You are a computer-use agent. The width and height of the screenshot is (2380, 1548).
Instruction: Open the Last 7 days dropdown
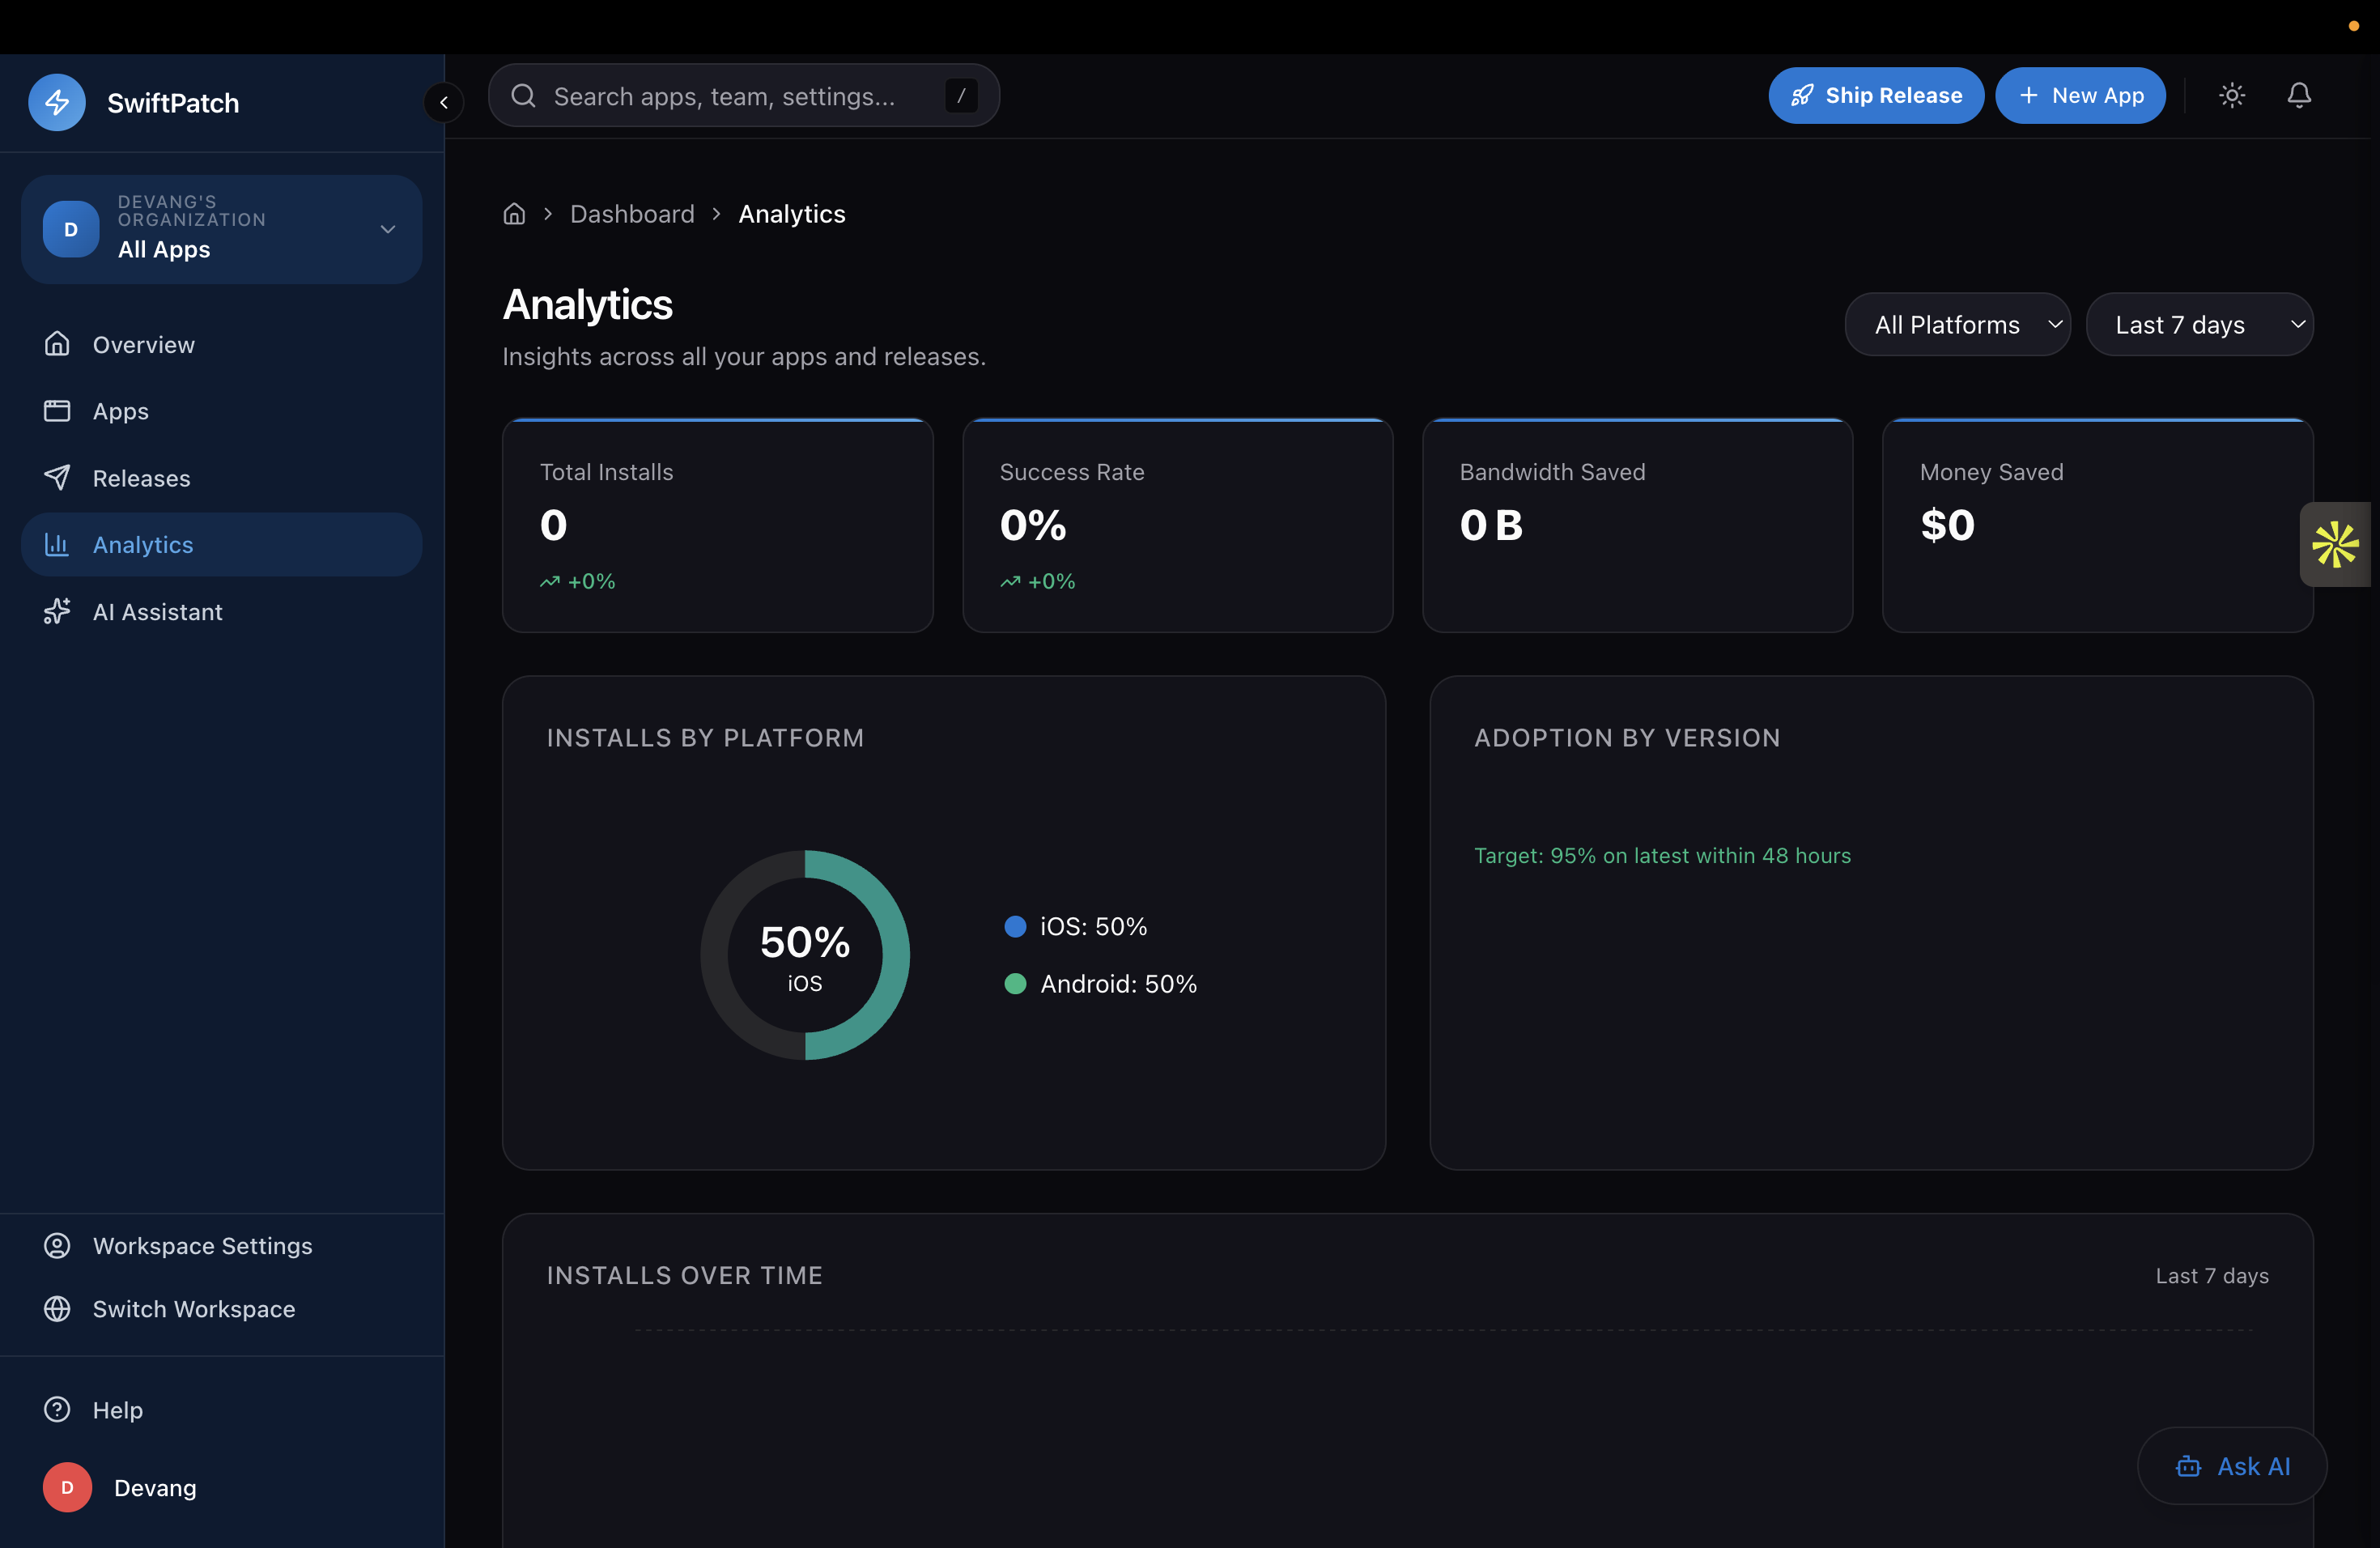pos(2199,324)
